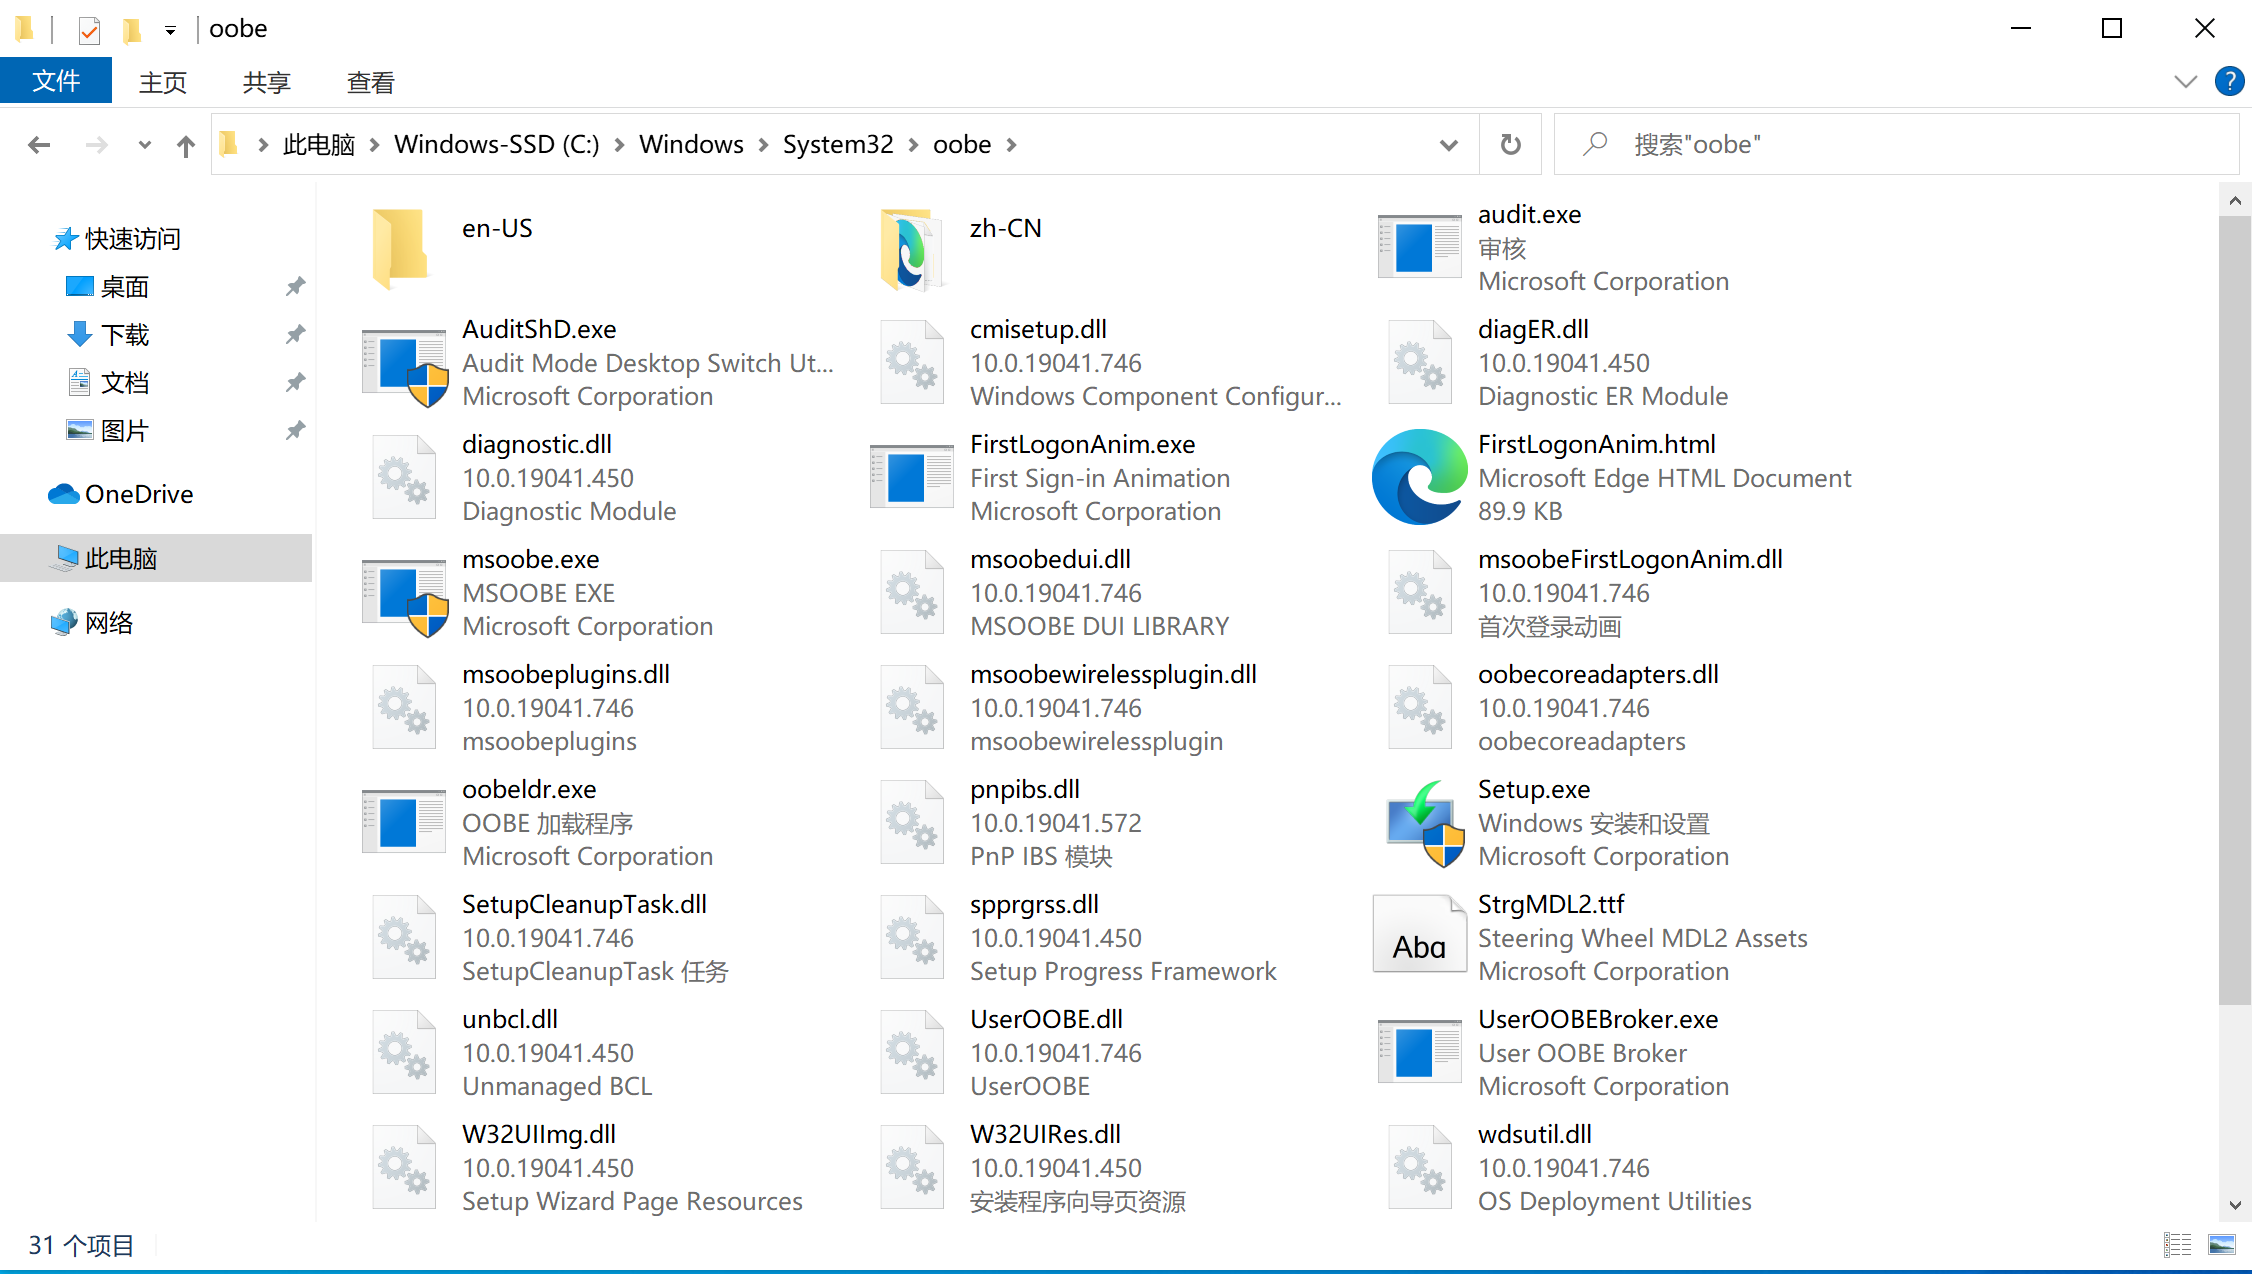
Task: Open 网络 in navigation pane
Action: click(108, 623)
